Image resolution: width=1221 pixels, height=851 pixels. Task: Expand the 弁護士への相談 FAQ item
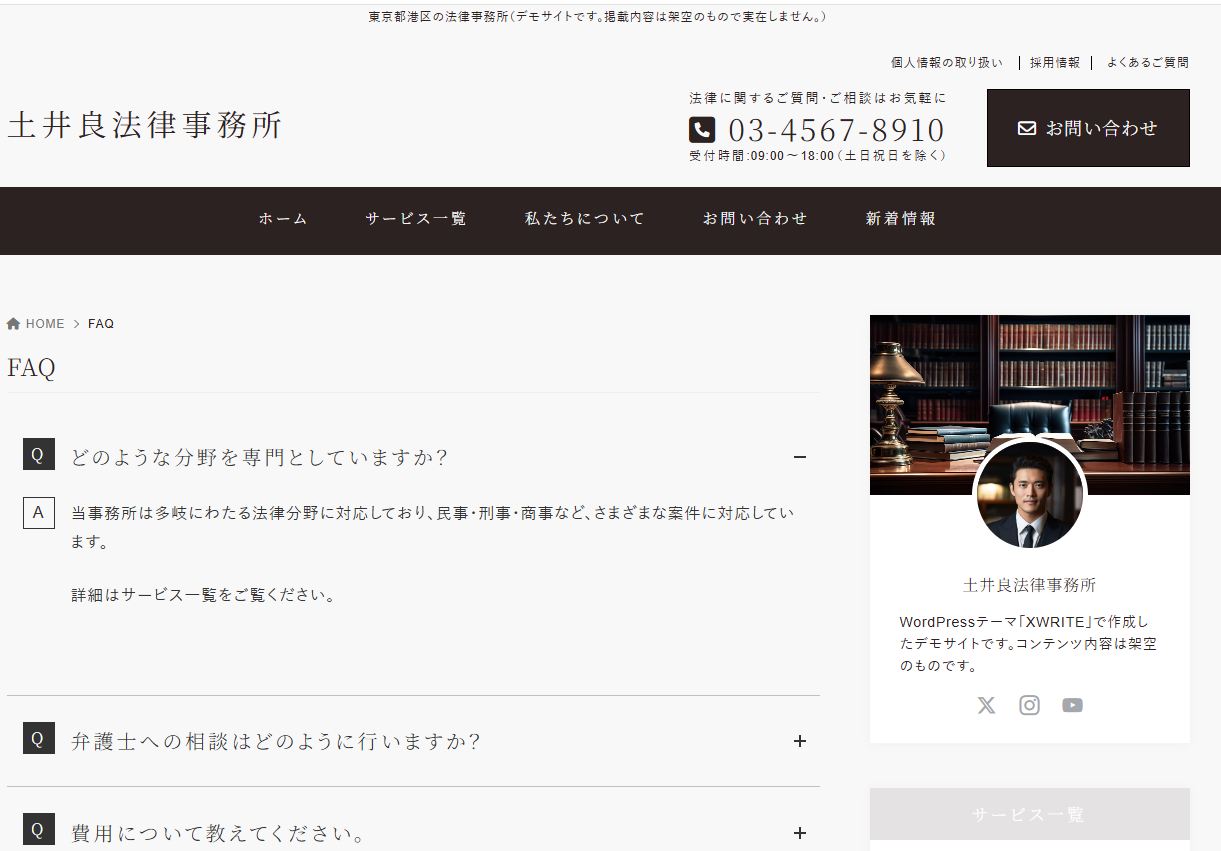(x=799, y=741)
